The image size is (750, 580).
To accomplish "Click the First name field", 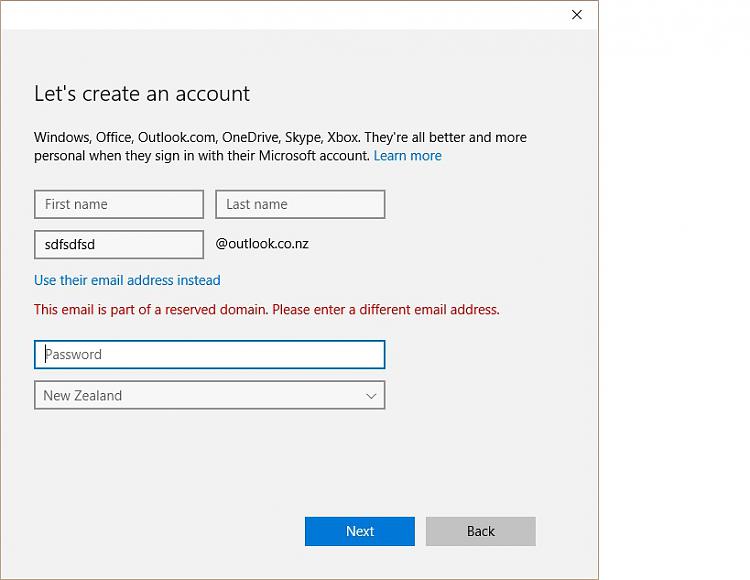I will coord(119,204).
